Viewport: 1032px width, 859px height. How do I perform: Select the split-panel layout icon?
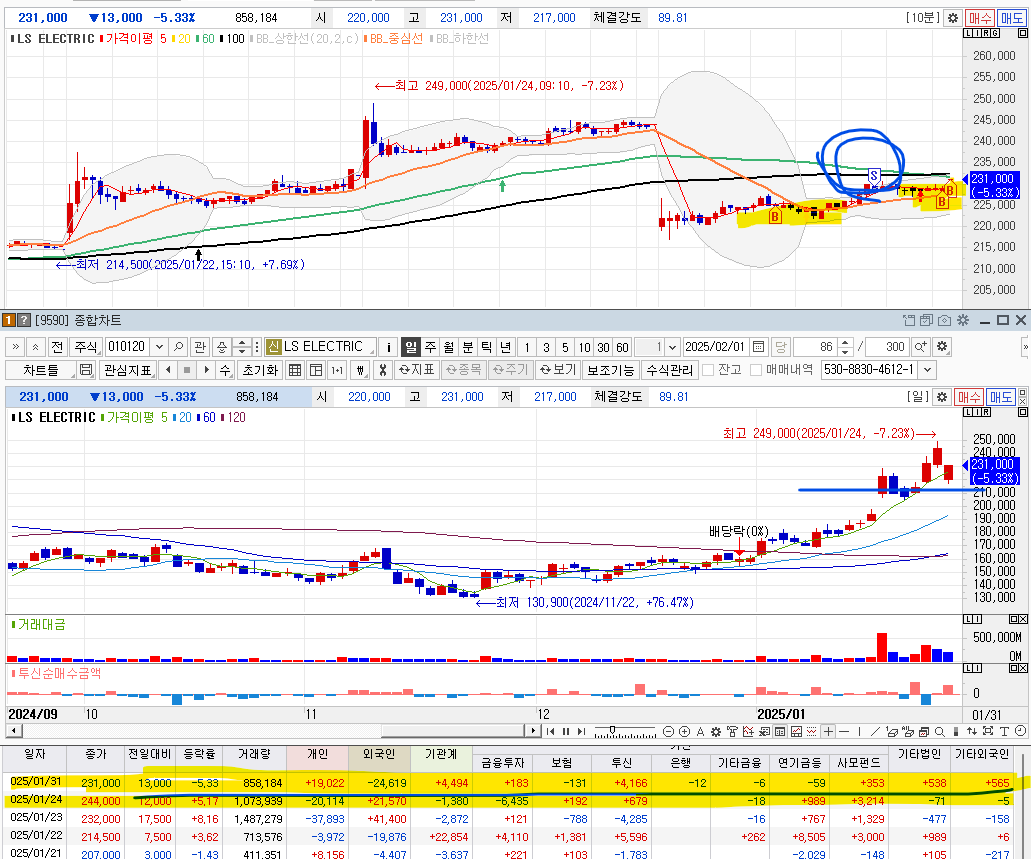coord(316,370)
